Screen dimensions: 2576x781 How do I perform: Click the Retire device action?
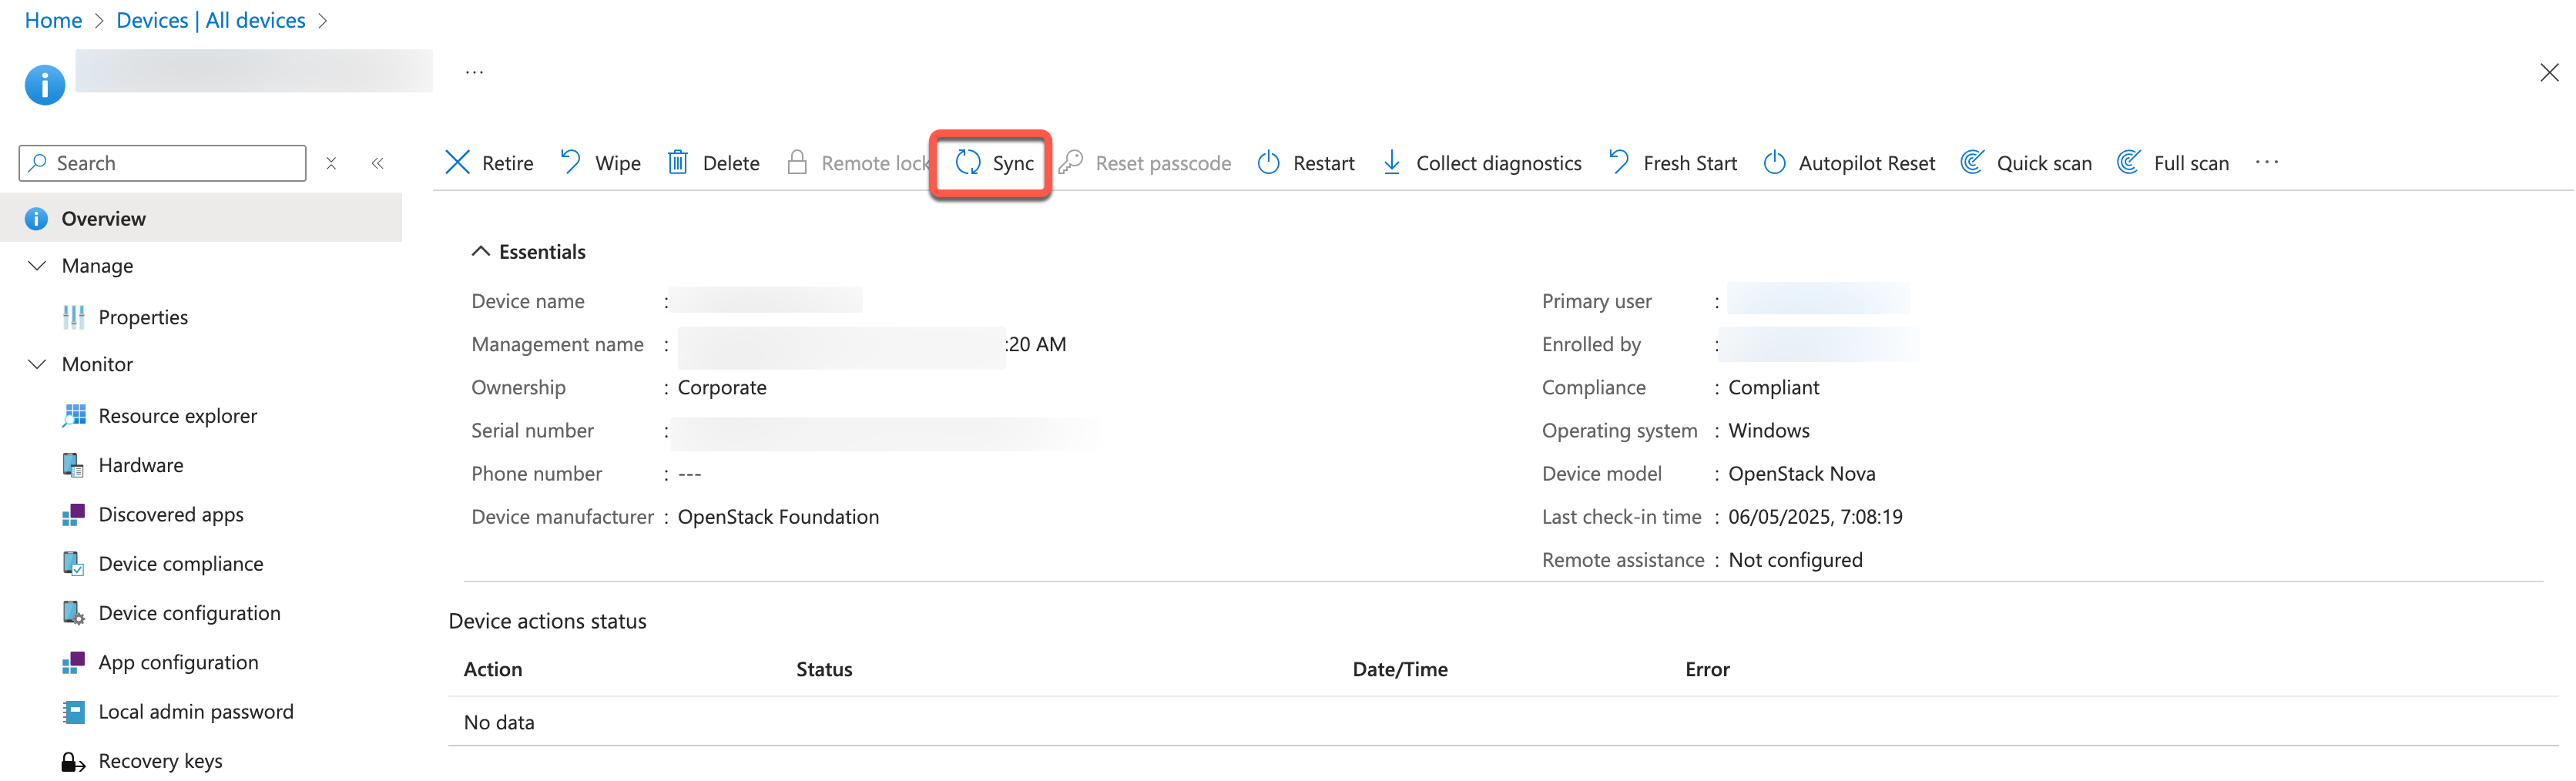489,163
